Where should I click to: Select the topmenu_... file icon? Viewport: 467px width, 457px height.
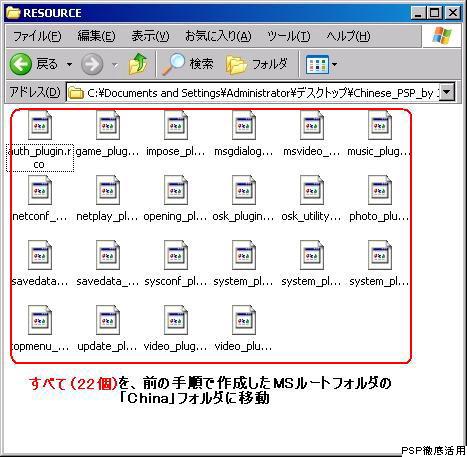40,320
